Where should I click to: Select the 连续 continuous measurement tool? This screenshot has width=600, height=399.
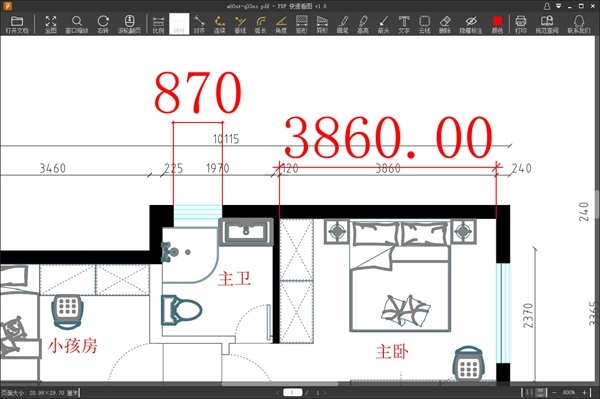click(220, 24)
